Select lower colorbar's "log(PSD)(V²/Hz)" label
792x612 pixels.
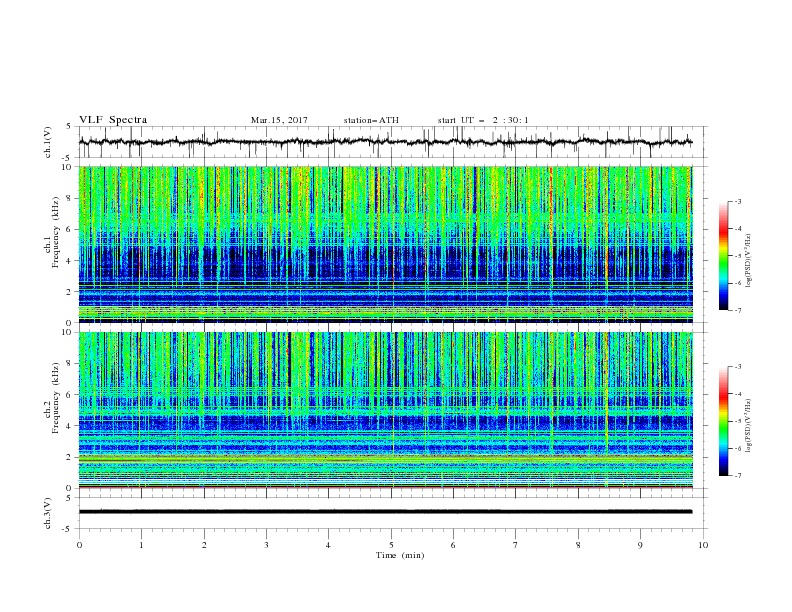(749, 426)
